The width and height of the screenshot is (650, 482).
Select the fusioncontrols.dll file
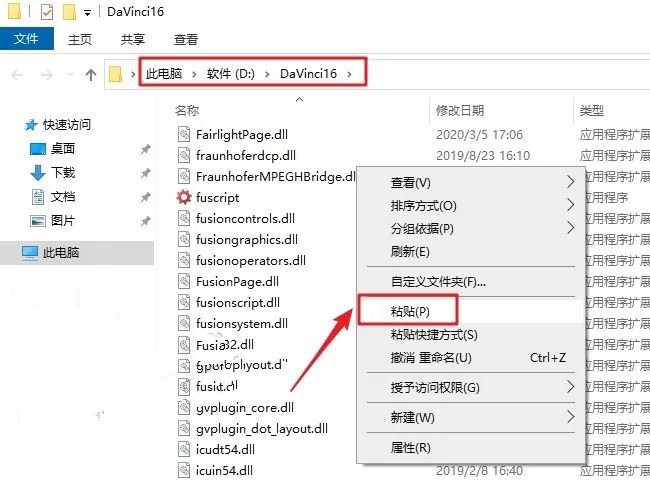(245, 218)
